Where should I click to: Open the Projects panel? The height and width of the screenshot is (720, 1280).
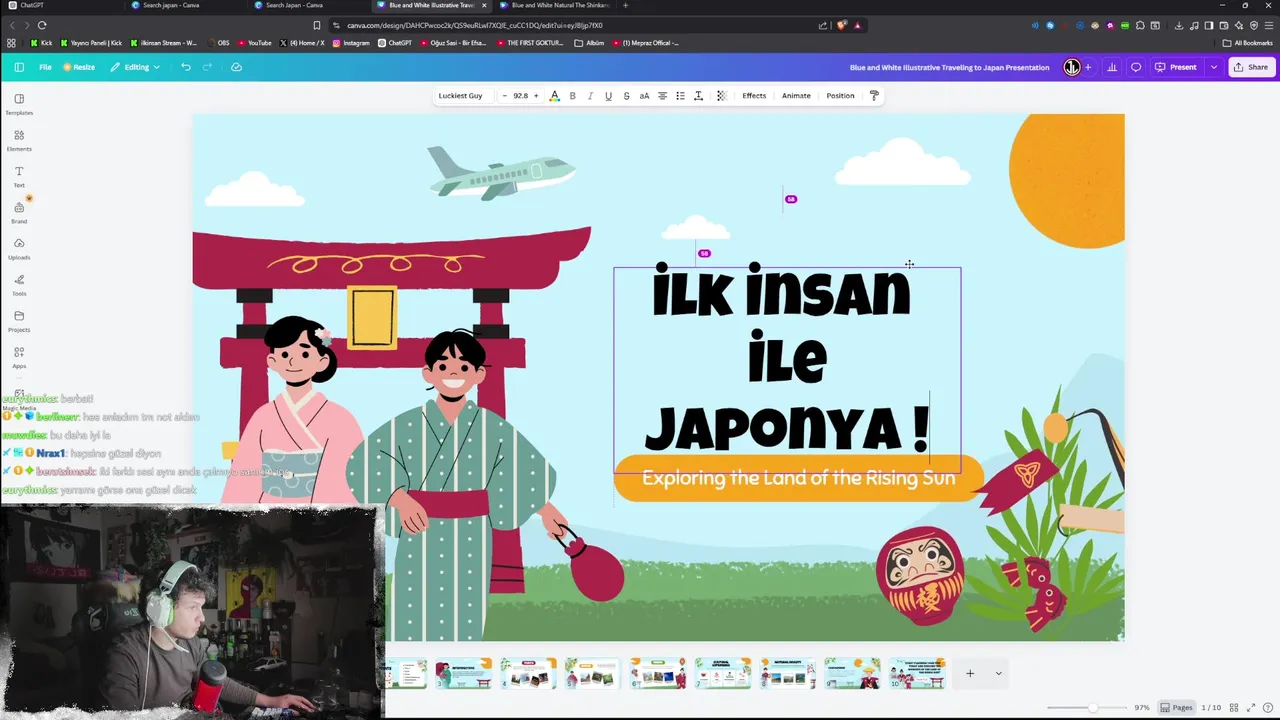19,320
